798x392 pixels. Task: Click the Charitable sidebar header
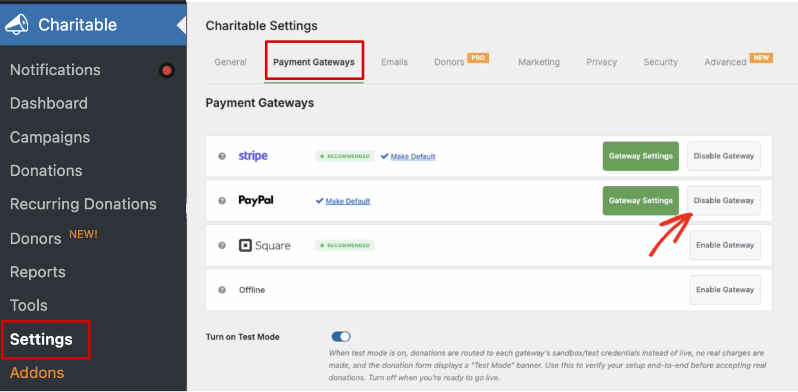pos(93,25)
